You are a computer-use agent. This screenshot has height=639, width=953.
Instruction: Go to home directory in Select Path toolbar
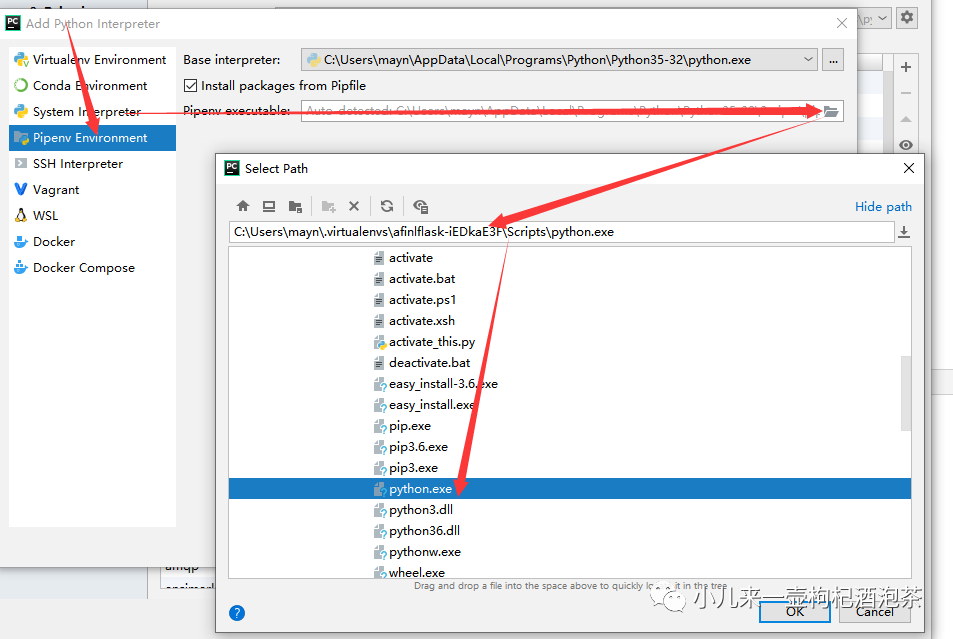243,206
